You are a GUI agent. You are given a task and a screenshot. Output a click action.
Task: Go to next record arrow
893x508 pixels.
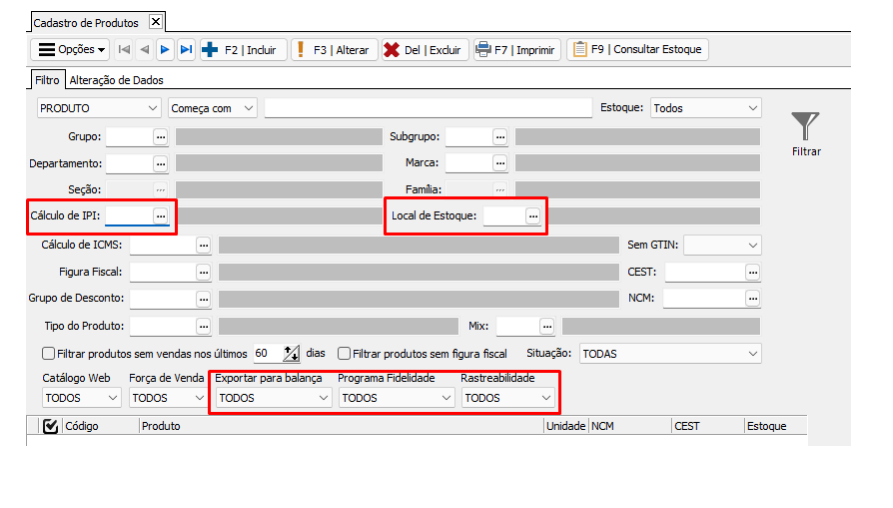(165, 49)
